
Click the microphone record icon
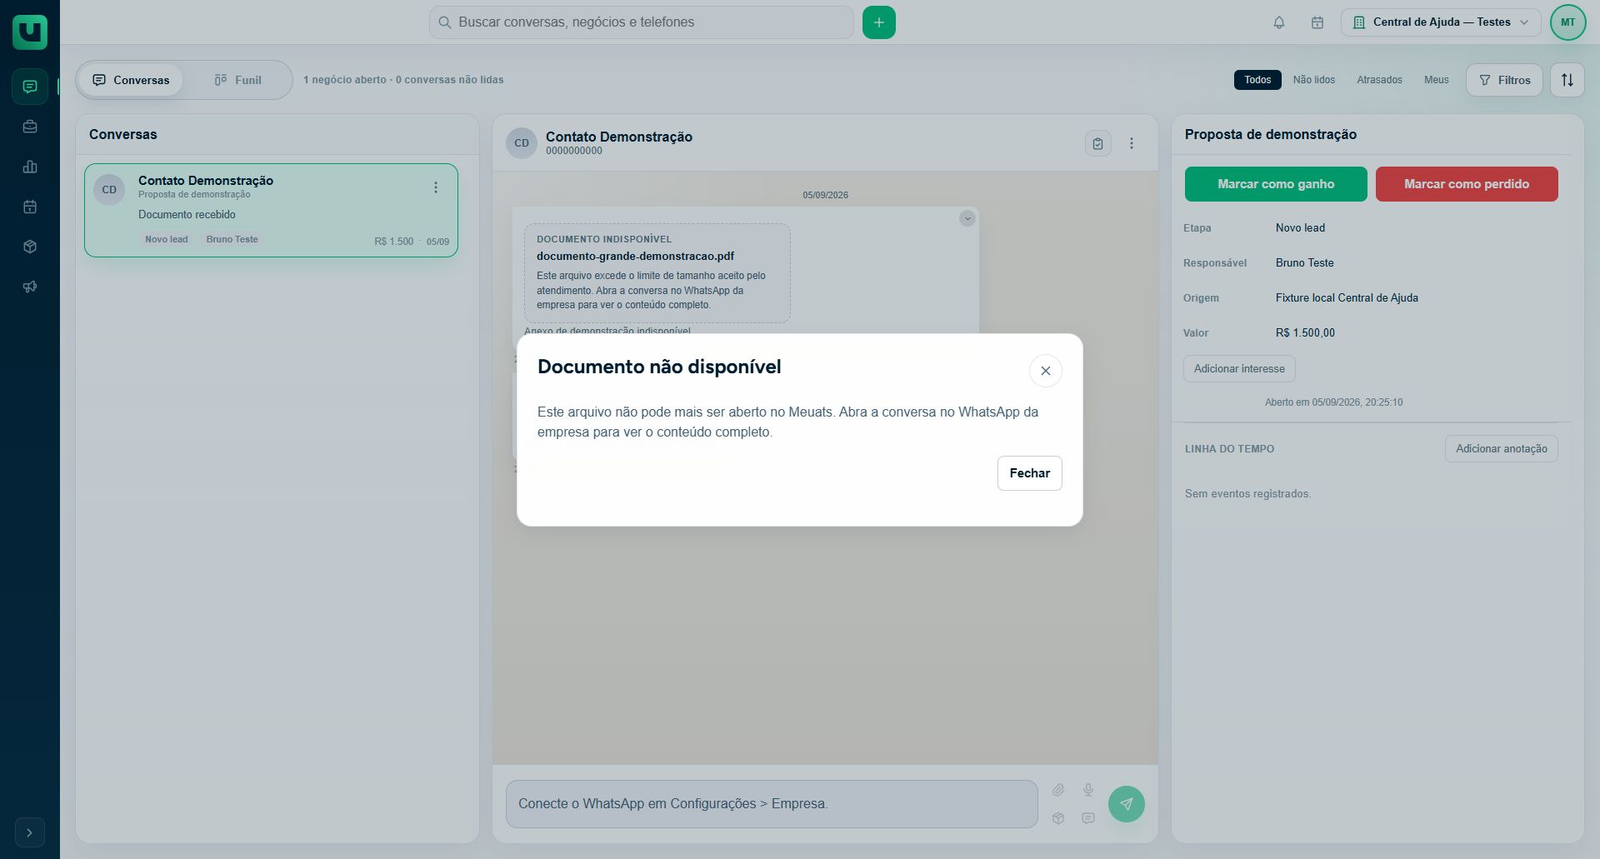pyautogui.click(x=1088, y=790)
